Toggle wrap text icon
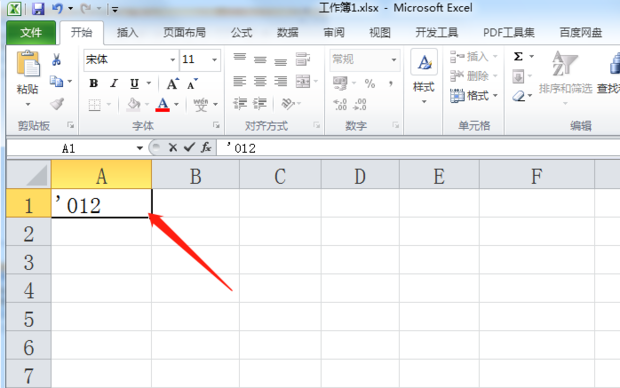Image resolution: width=620 pixels, height=388 pixels. (x=303, y=60)
